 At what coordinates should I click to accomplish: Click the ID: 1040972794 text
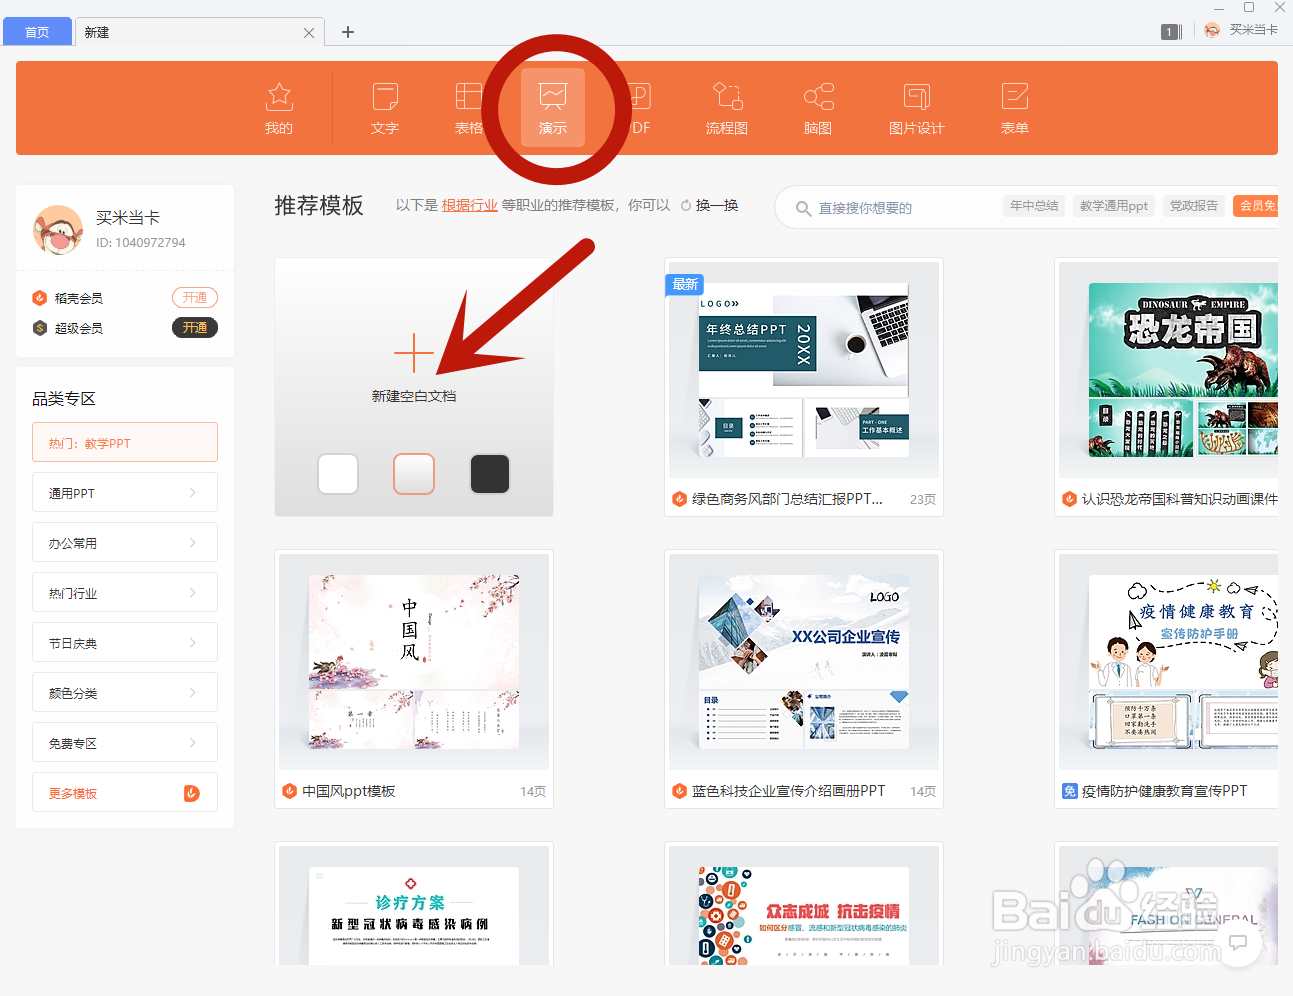[x=141, y=242]
